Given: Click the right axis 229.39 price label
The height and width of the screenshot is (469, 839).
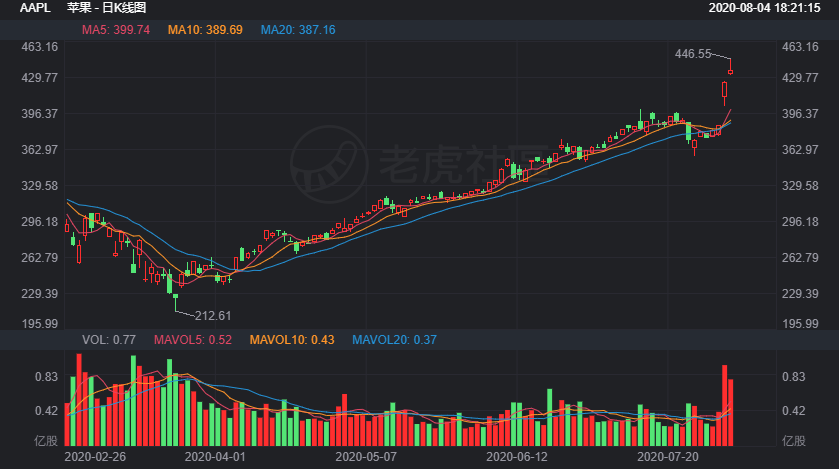Looking at the screenshot, I should (x=800, y=294).
